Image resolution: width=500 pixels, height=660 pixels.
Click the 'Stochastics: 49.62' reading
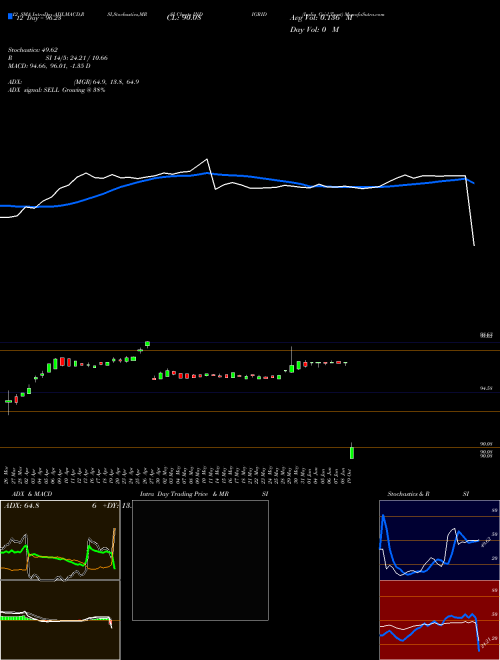[x=31, y=50]
